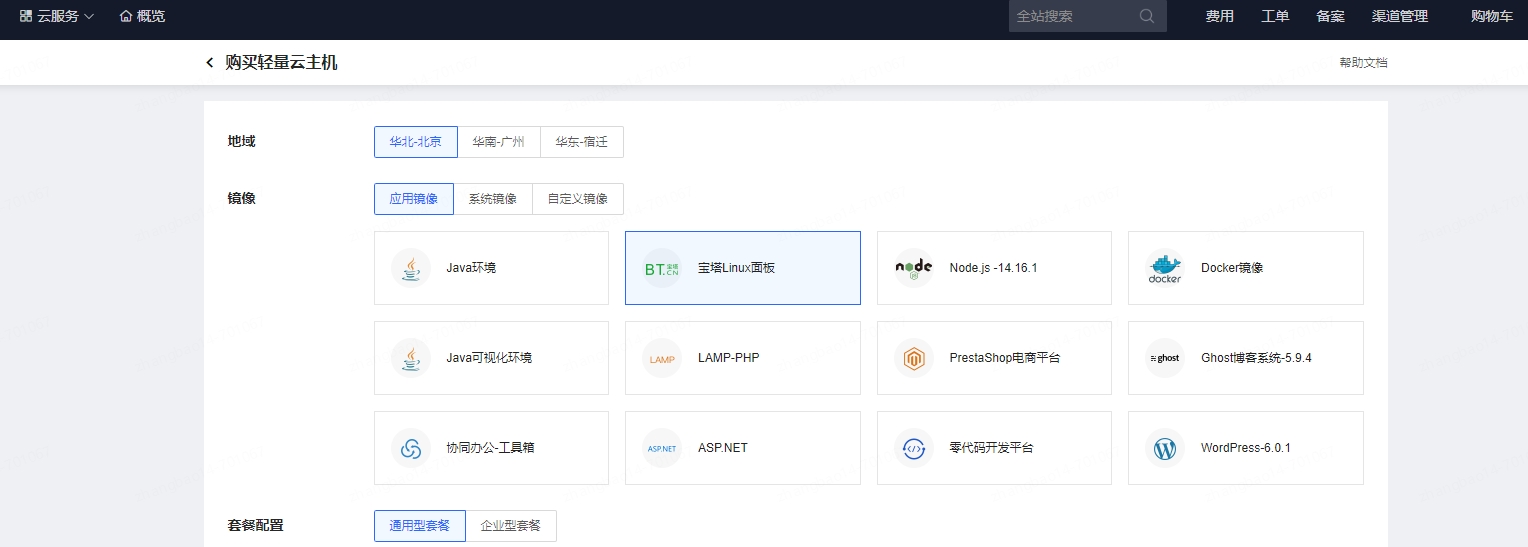Select the Java环境 image icon
The height and width of the screenshot is (547, 1528).
[411, 268]
